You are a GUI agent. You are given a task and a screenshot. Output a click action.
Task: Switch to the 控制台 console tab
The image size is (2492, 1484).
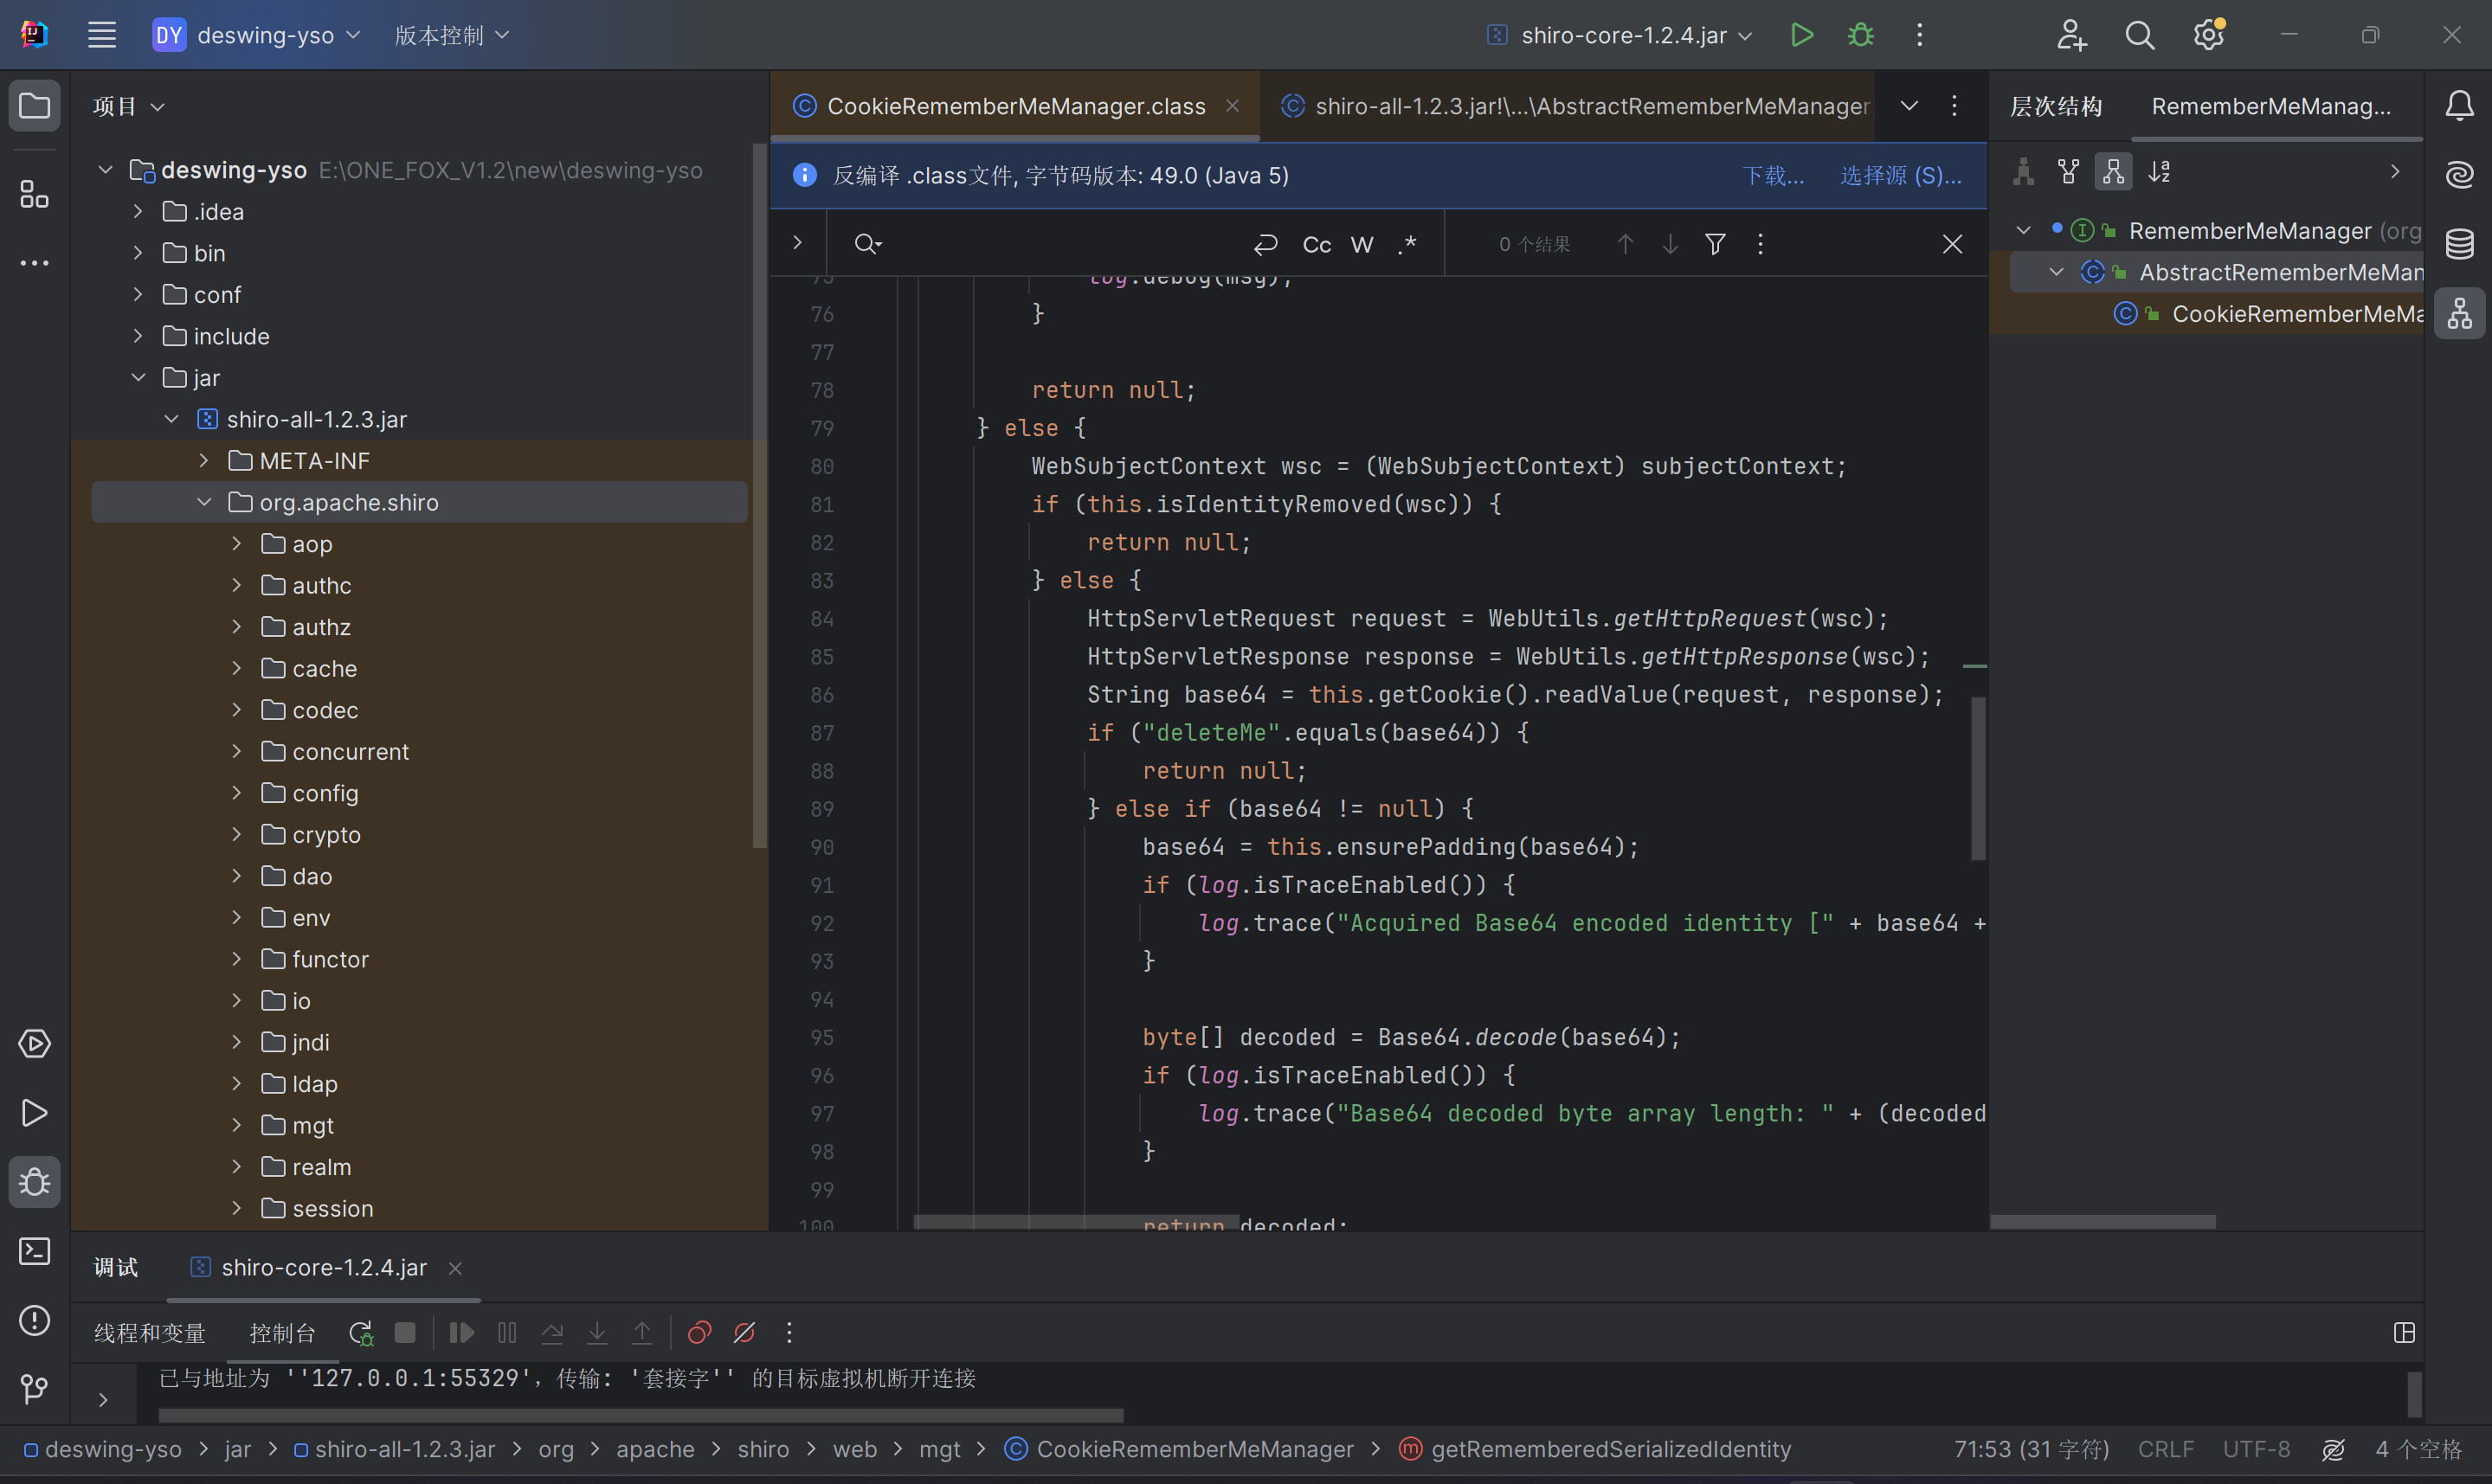(x=282, y=1332)
